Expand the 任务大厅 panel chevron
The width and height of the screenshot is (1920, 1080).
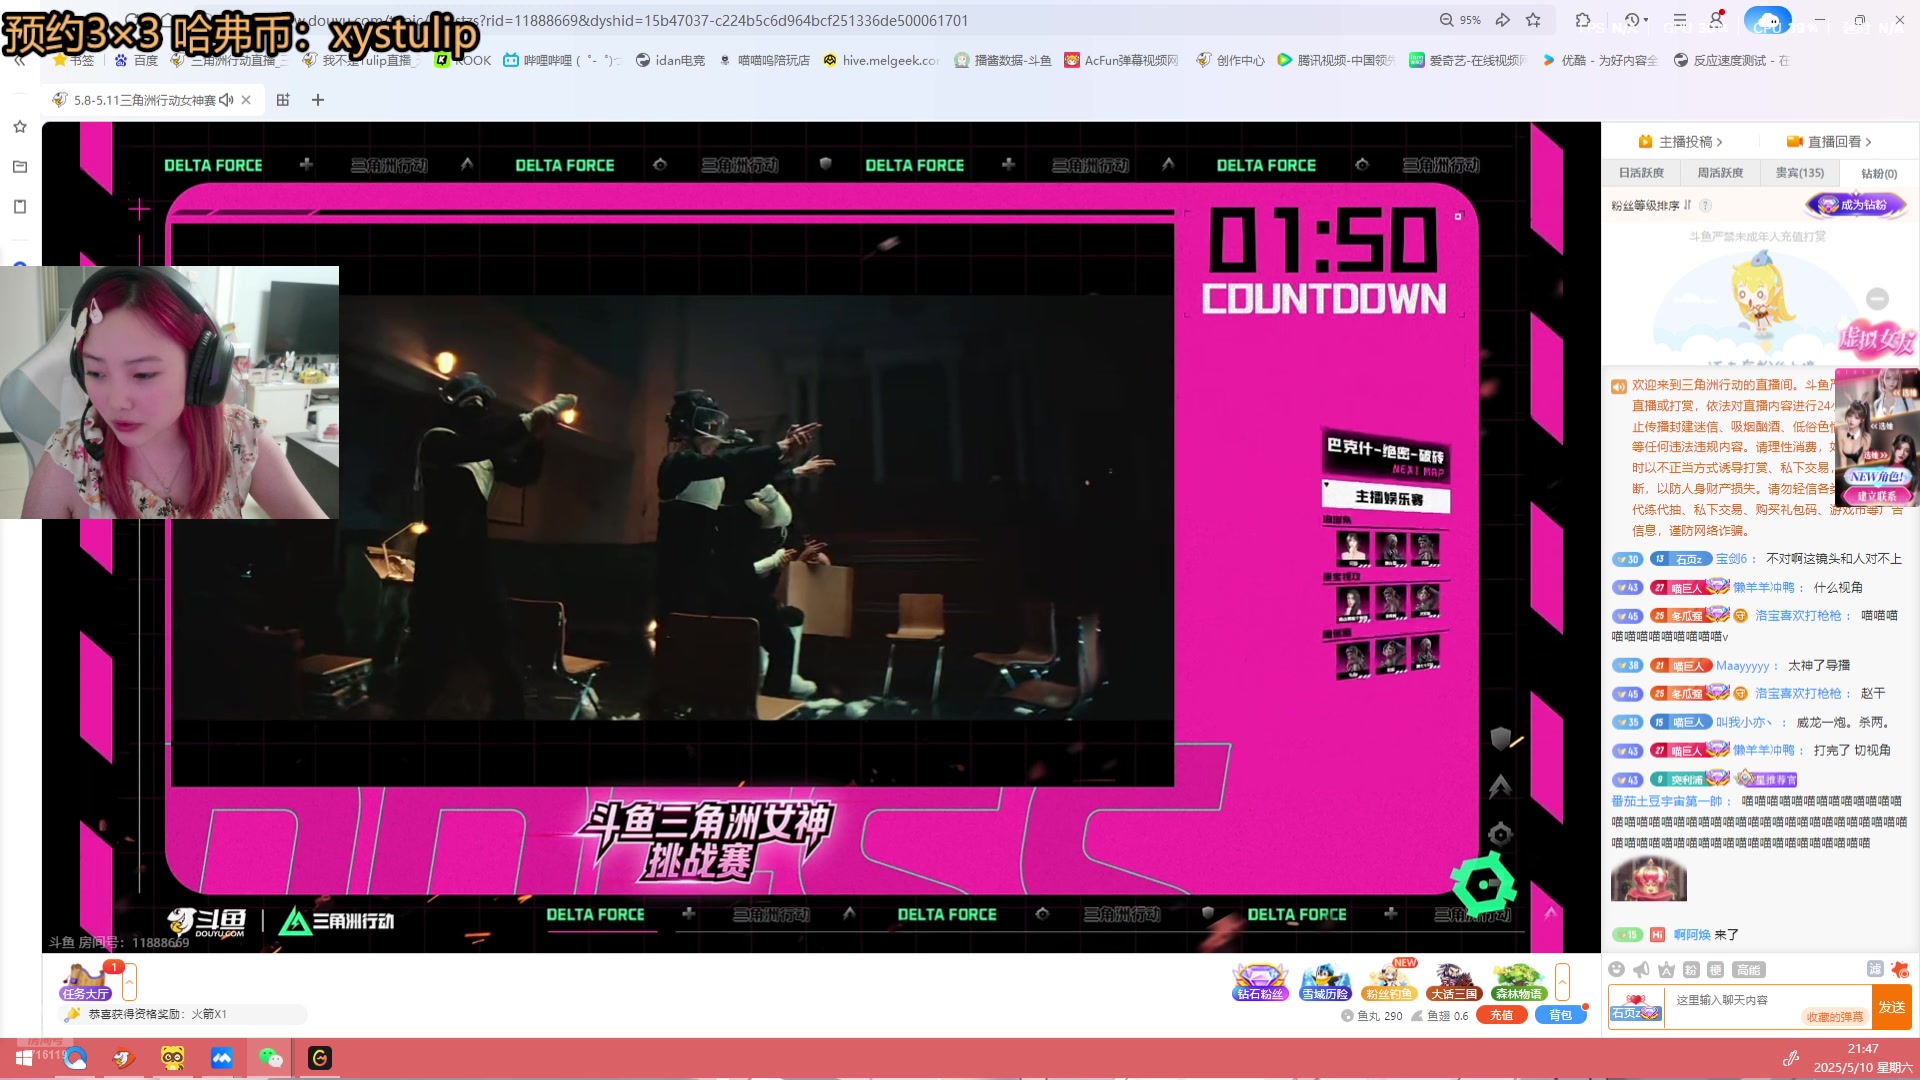click(x=129, y=982)
